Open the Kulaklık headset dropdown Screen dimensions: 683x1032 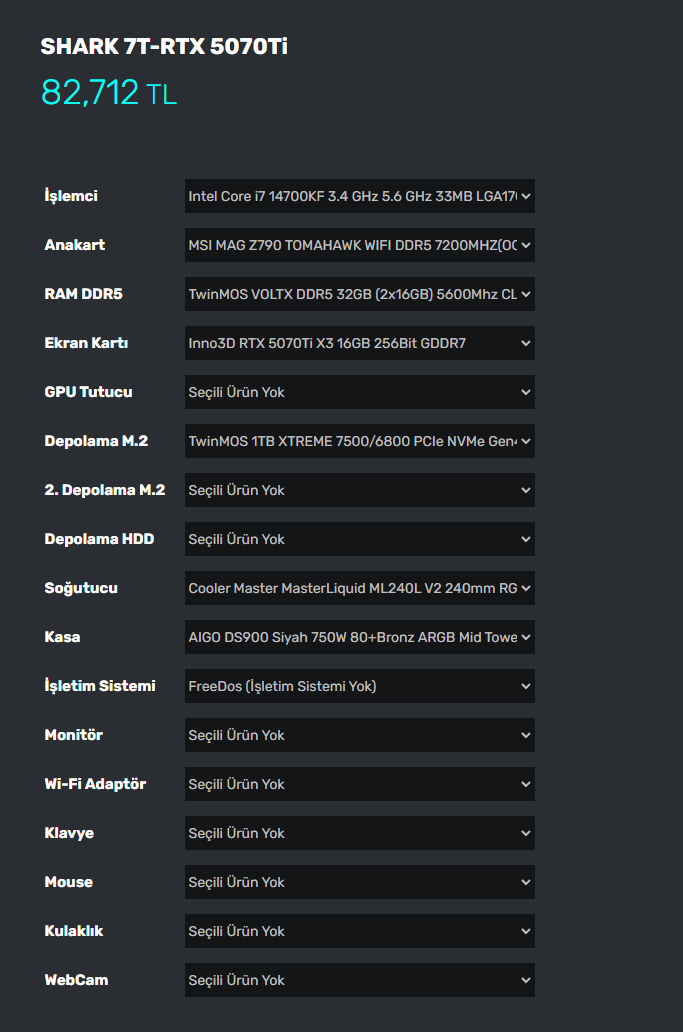(359, 931)
